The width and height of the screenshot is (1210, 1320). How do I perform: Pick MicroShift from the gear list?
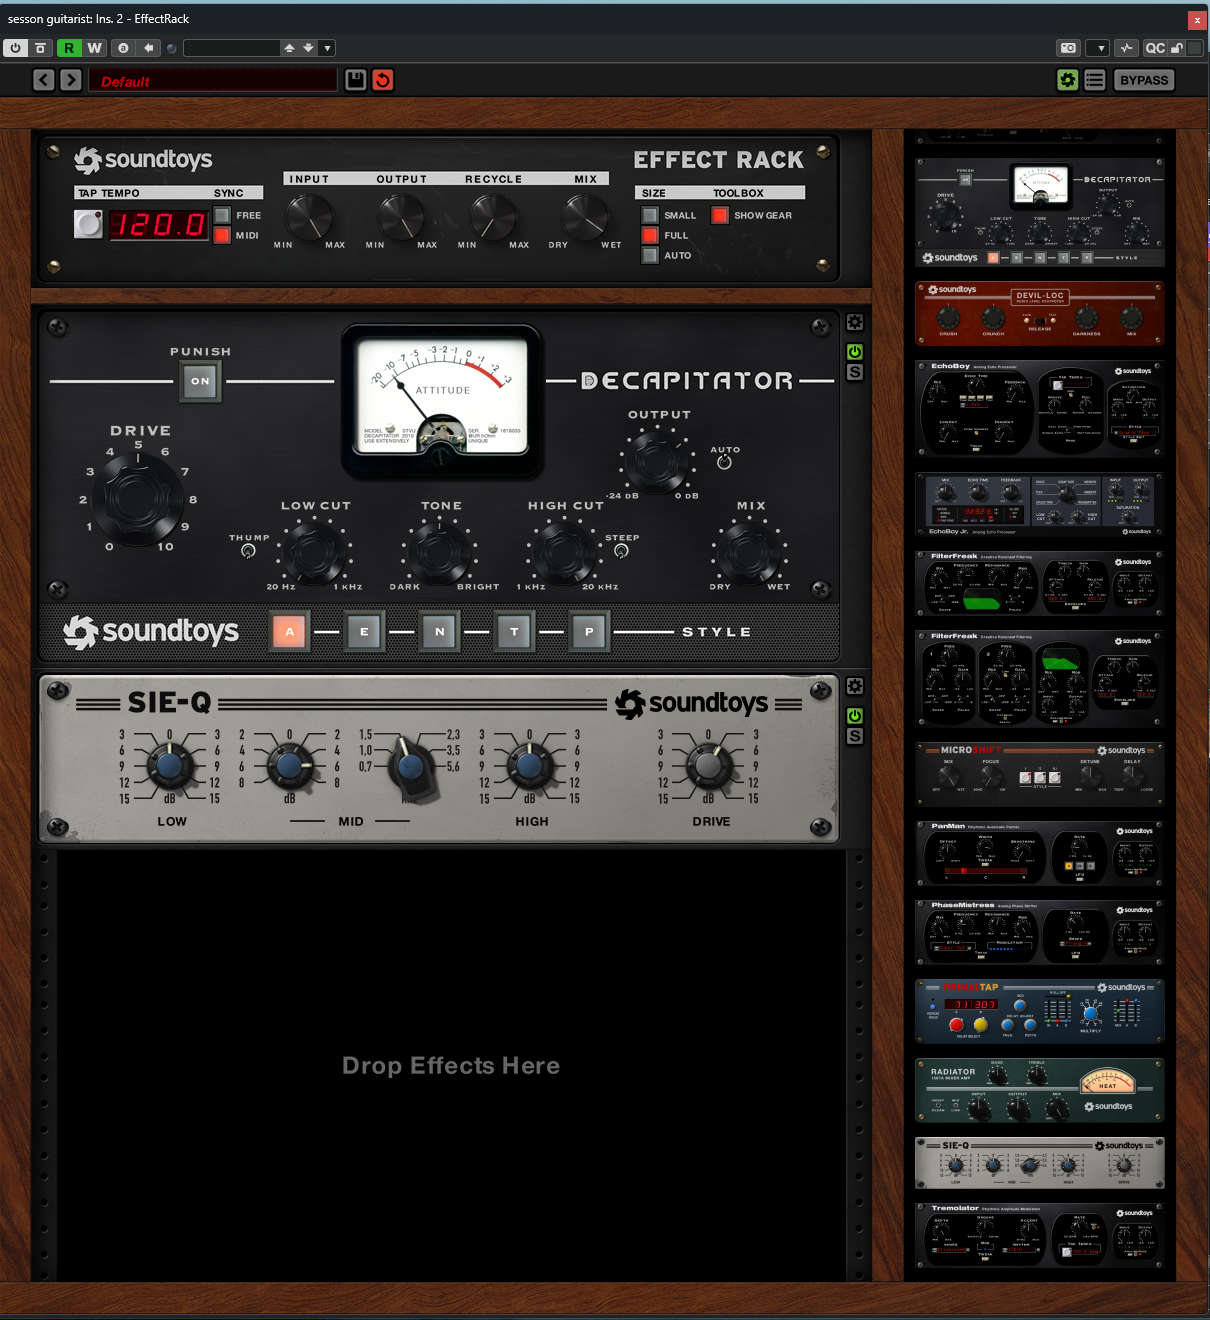(1040, 774)
